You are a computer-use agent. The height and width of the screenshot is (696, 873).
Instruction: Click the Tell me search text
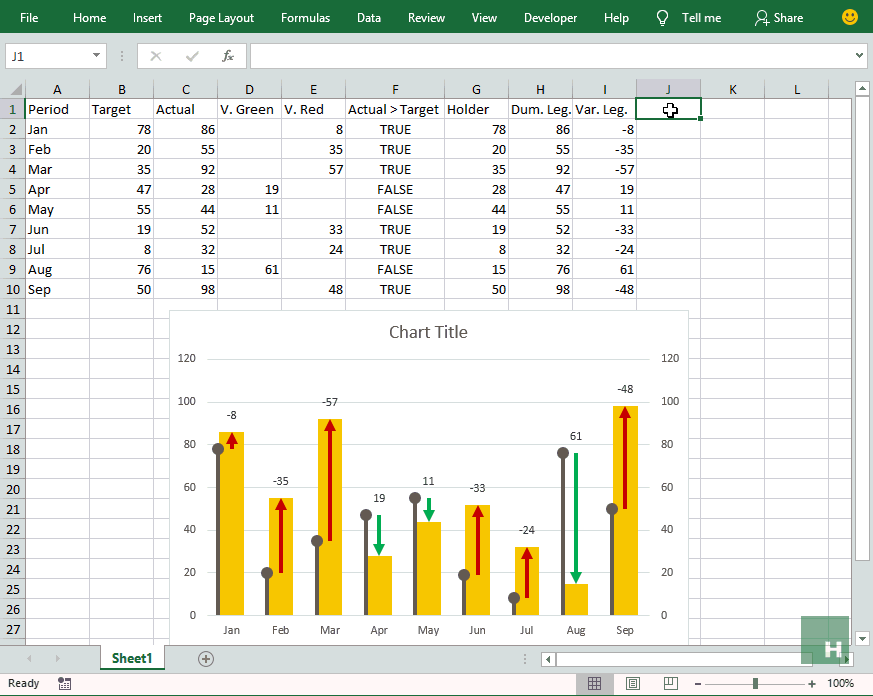pyautogui.click(x=701, y=18)
